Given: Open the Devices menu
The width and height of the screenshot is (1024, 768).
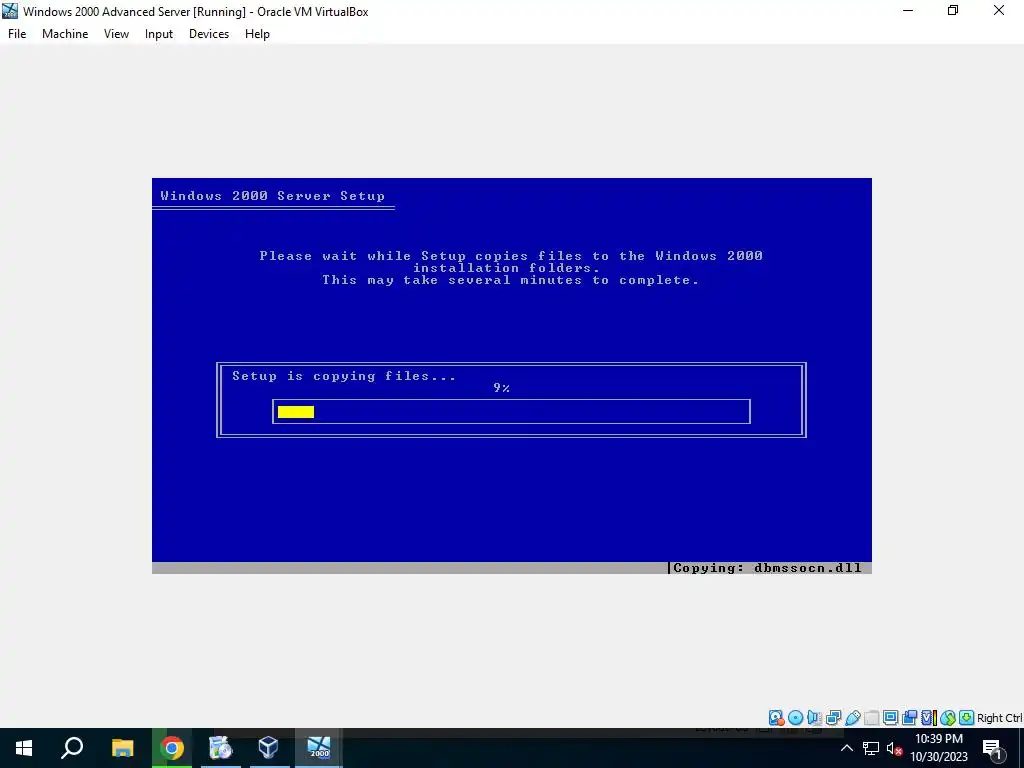Looking at the screenshot, I should 209,34.
